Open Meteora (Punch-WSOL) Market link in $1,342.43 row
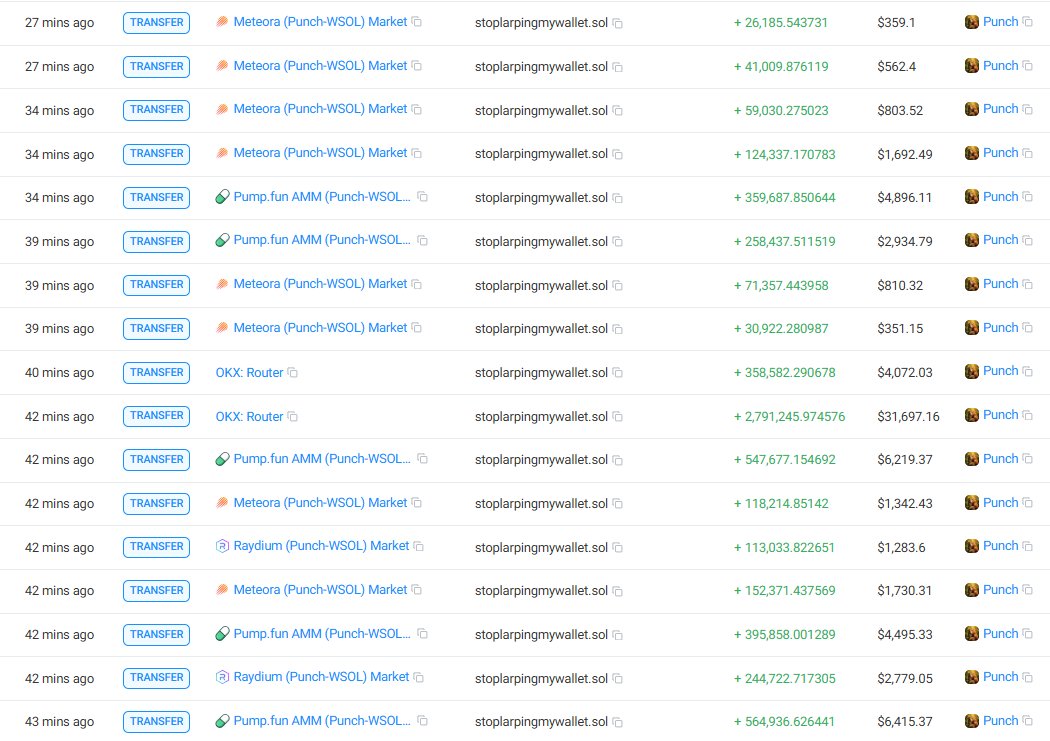Viewport: 1050px width, 741px height. pyautogui.click(x=320, y=503)
